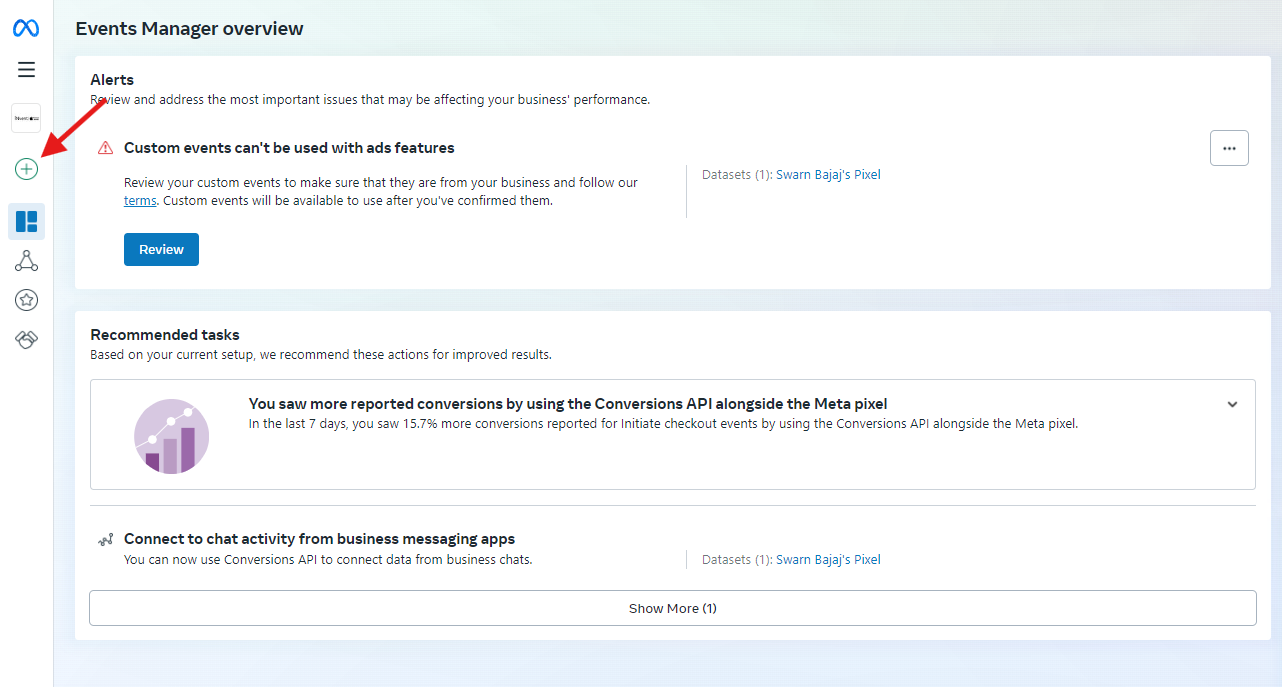The image size is (1282, 687).
Task: Click the warning triangle beside custom events alert
Action: click(x=104, y=147)
